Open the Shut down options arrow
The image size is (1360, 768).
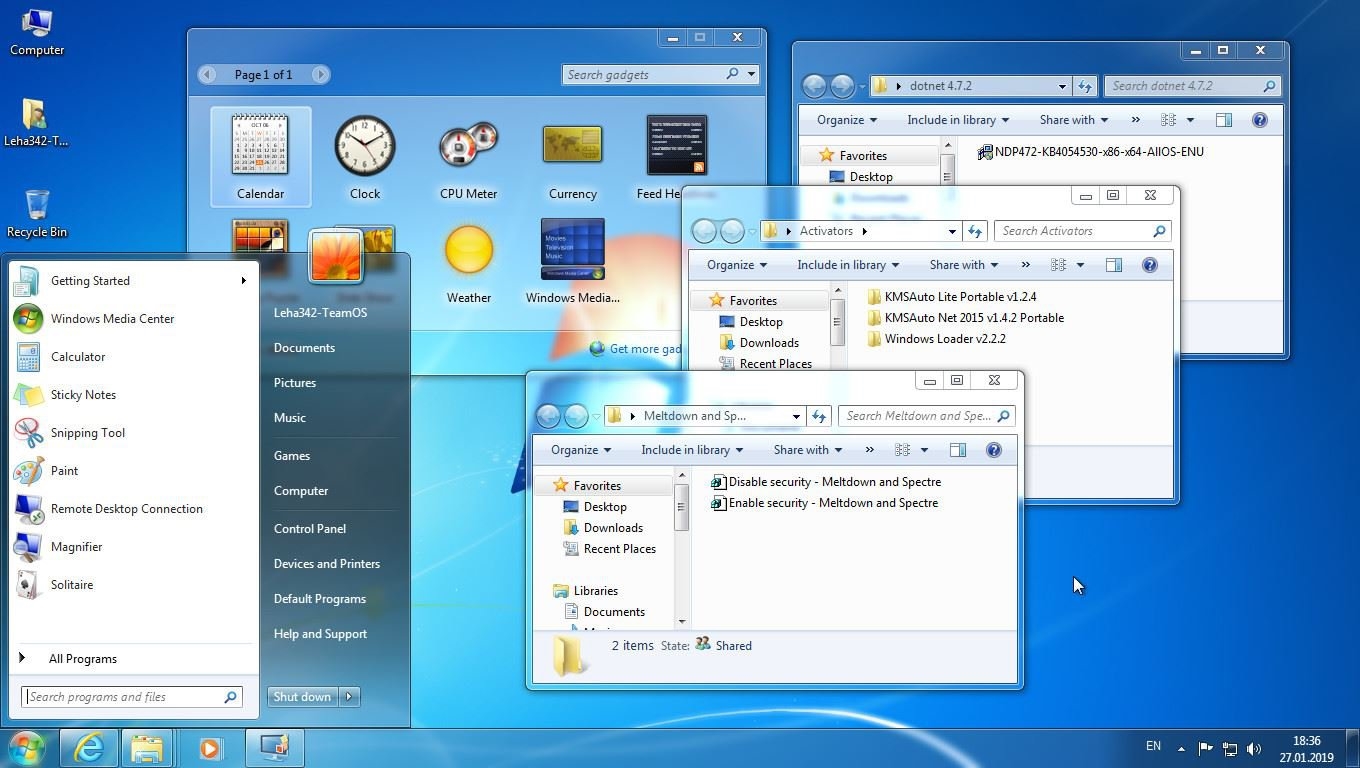tap(349, 697)
